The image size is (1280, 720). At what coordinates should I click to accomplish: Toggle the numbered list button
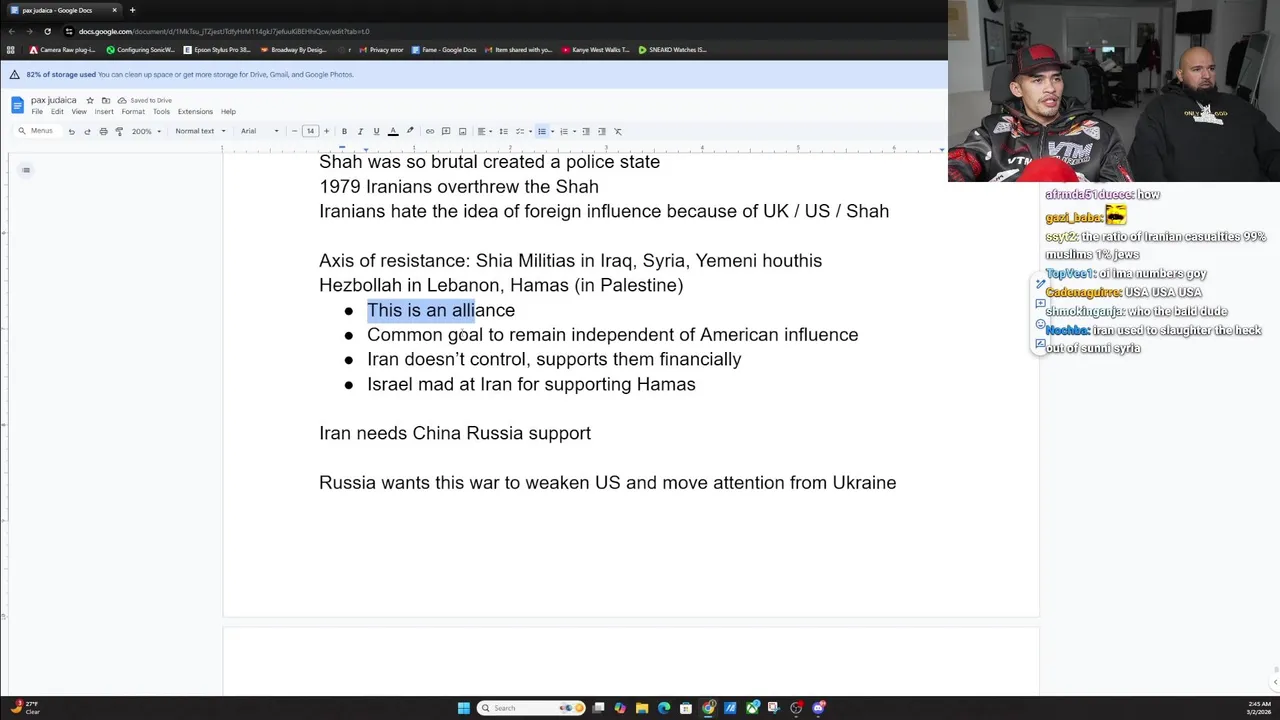pos(563,131)
